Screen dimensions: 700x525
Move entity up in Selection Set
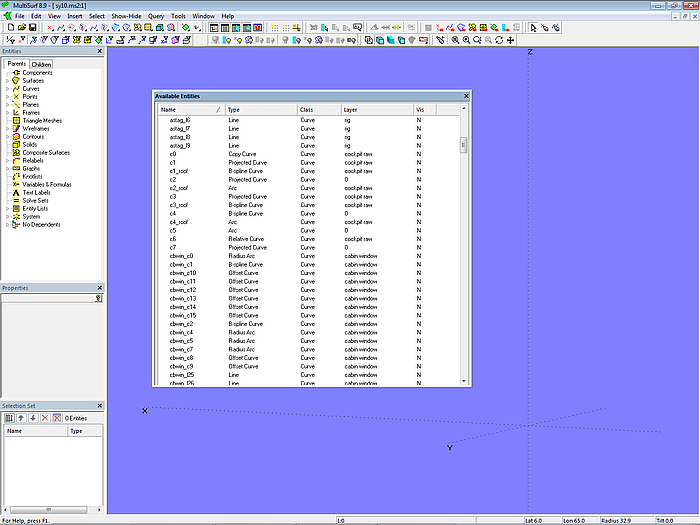[x=20, y=417]
